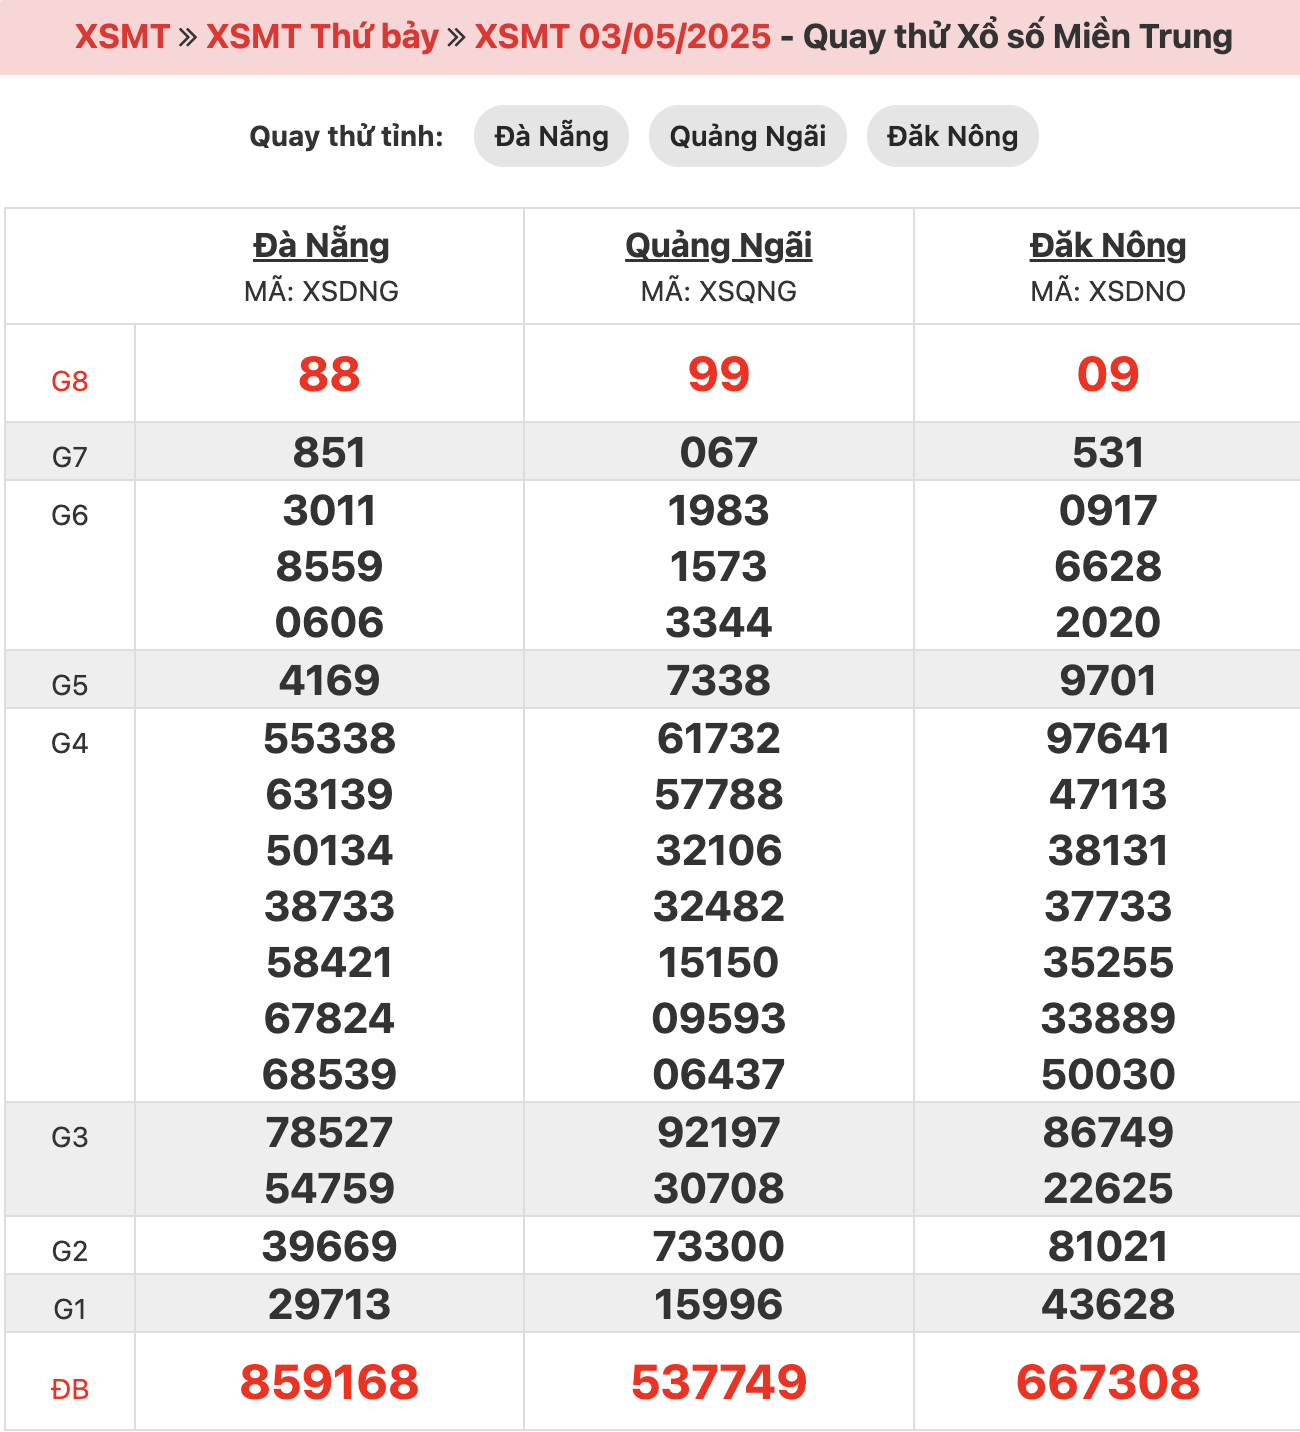Image resolution: width=1300 pixels, height=1432 pixels.
Task: Click G3 number 30708
Action: pyautogui.click(x=719, y=1188)
